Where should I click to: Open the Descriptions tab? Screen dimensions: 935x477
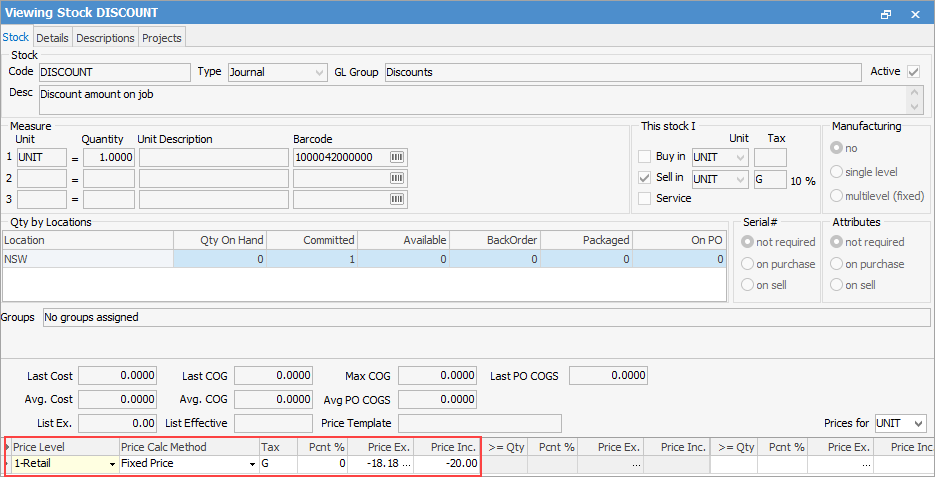coord(105,38)
